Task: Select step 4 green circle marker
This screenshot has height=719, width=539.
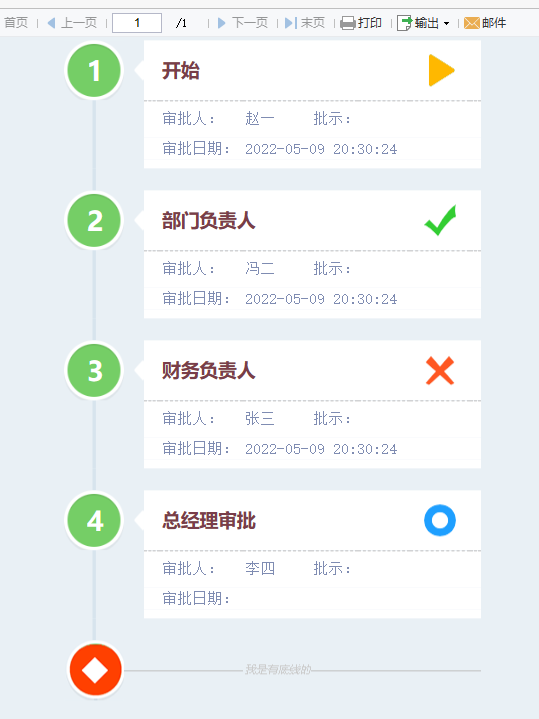Action: tap(94, 520)
